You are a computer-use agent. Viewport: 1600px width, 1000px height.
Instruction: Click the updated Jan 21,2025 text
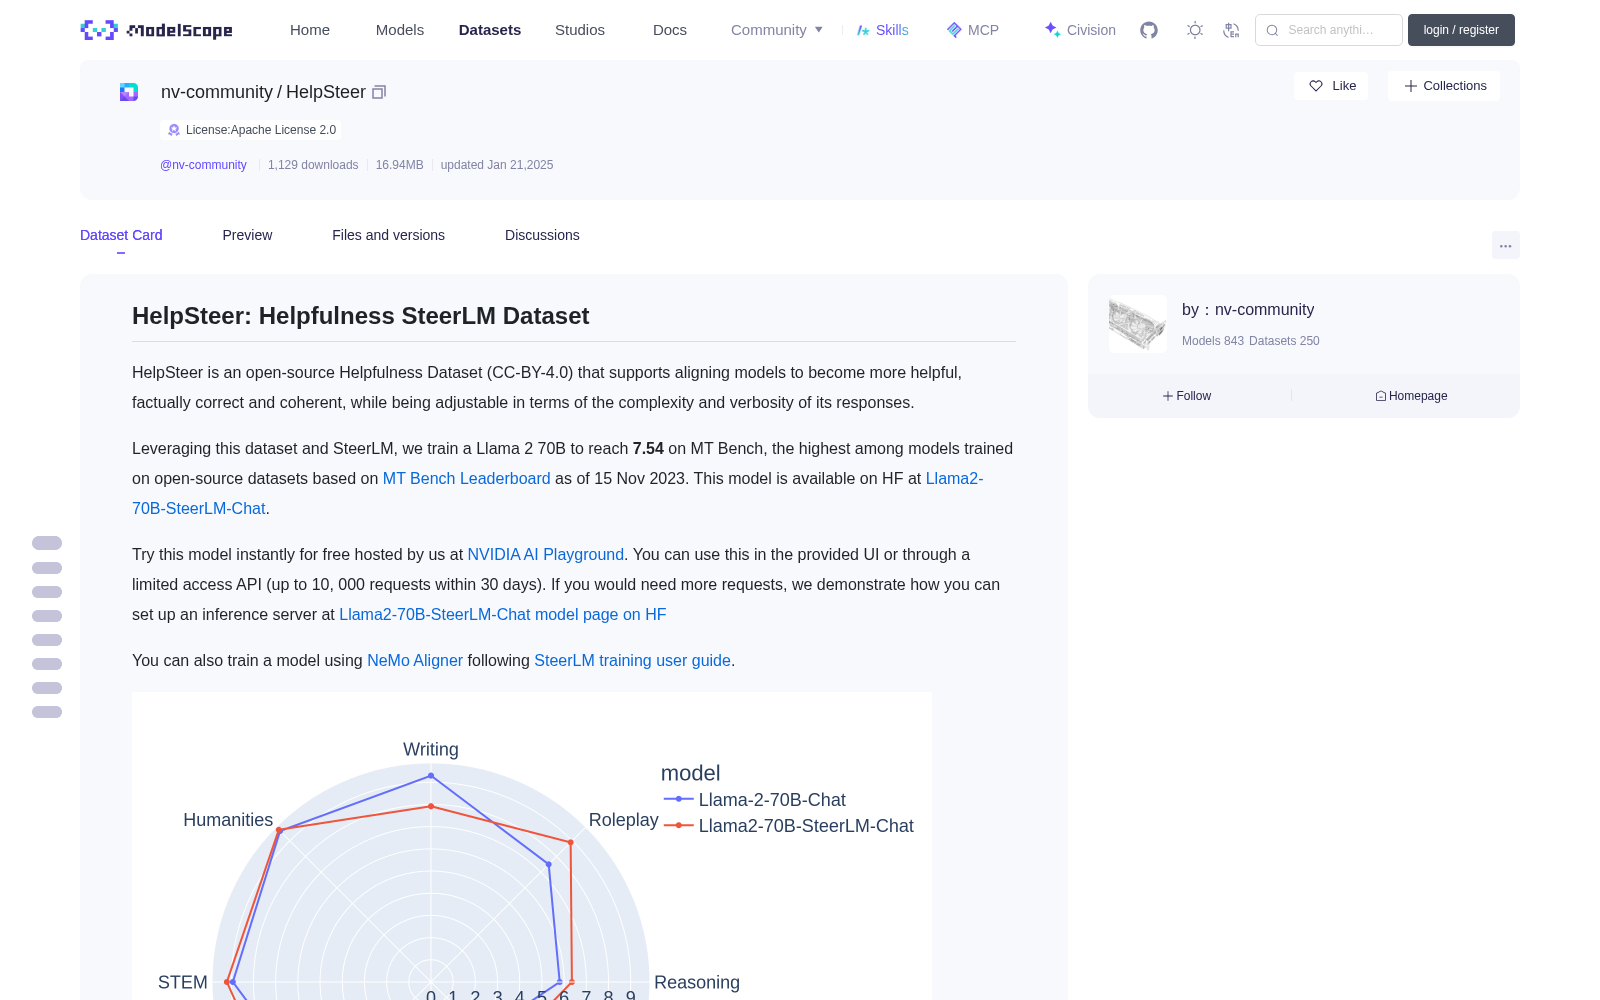[x=497, y=165]
